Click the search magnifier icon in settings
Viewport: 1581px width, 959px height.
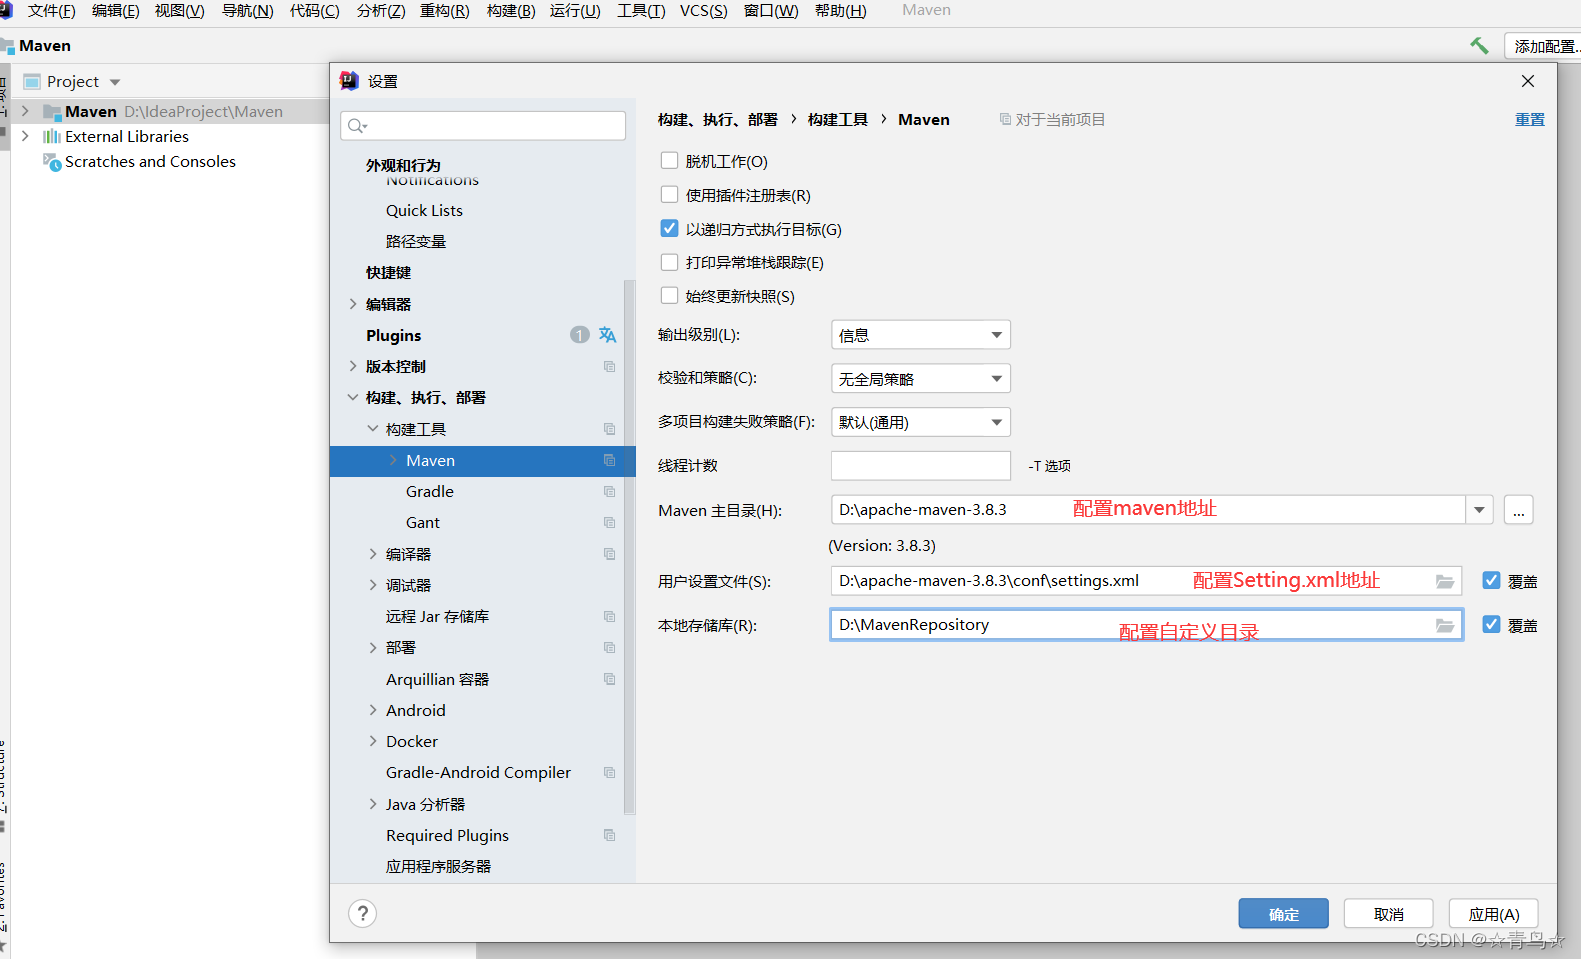357,126
